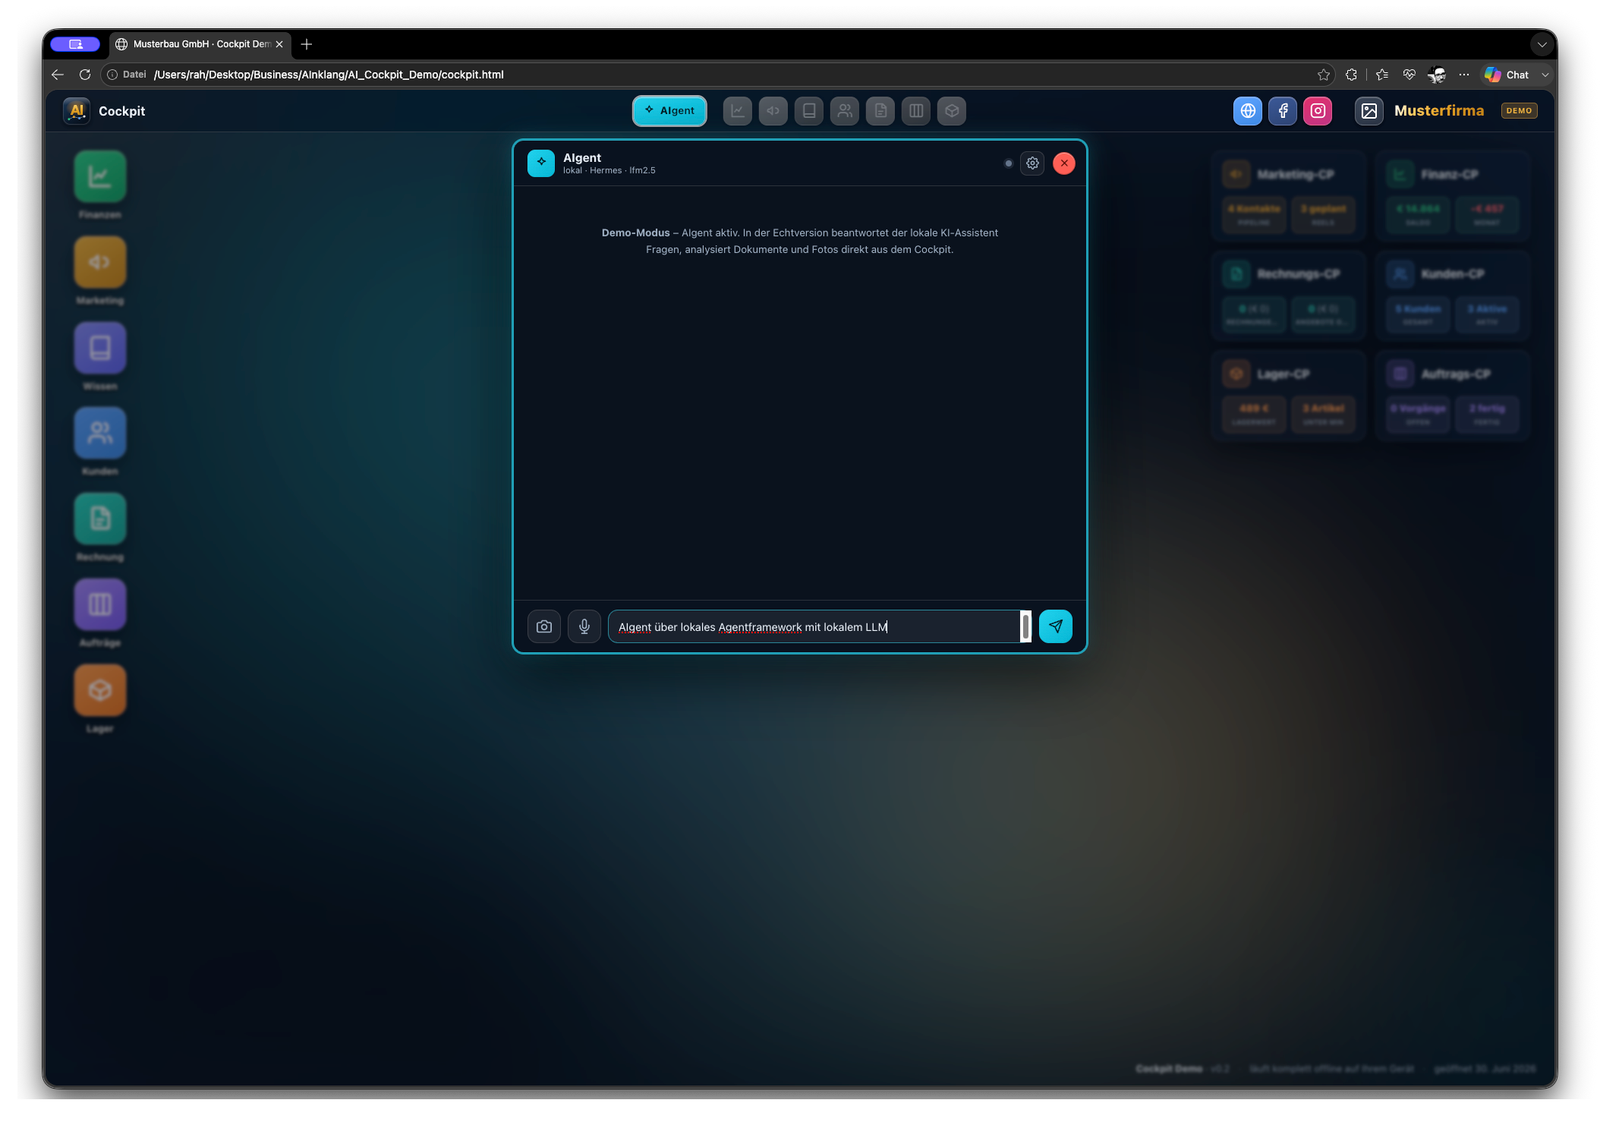Screen dimensions: 1600x1145
Task: Expand the tab list chevron
Action: 1541,44
